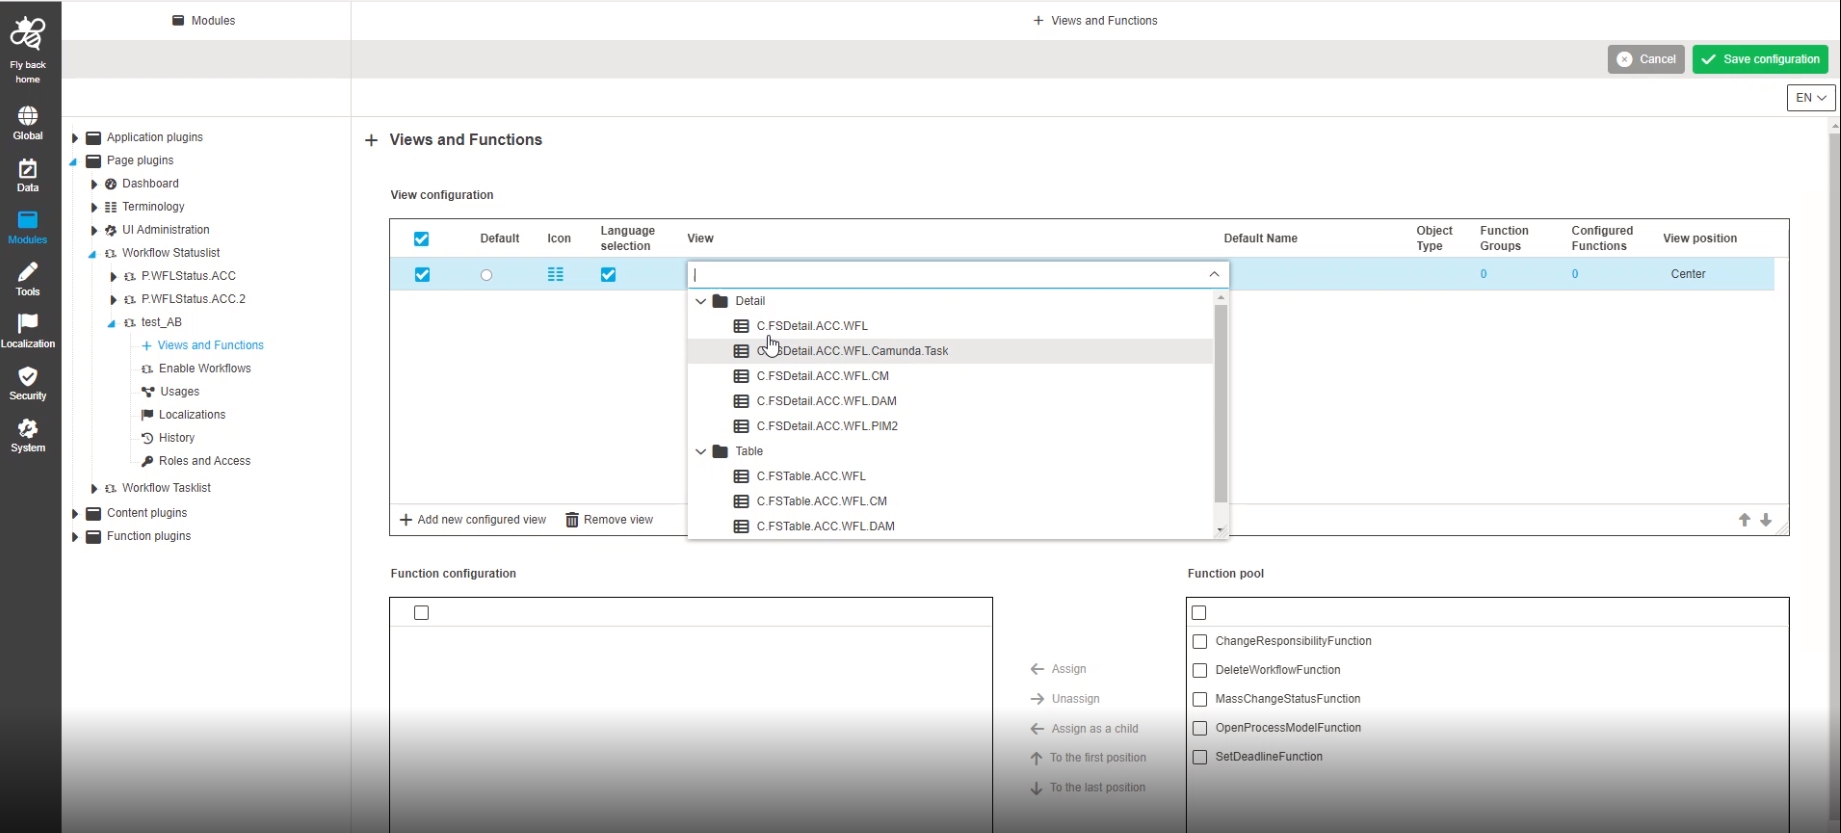Open the Data sidebar icon
The image size is (1841, 833).
(x=27, y=175)
